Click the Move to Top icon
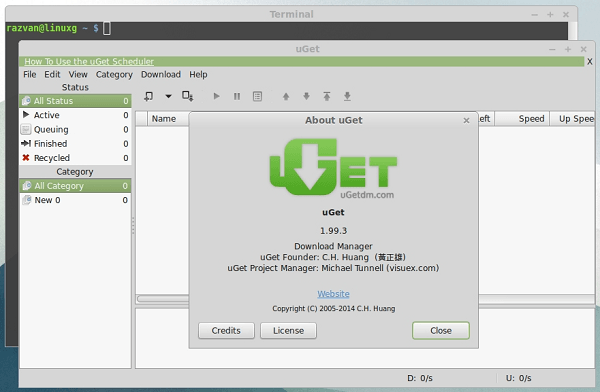The image size is (600, 392). point(327,96)
